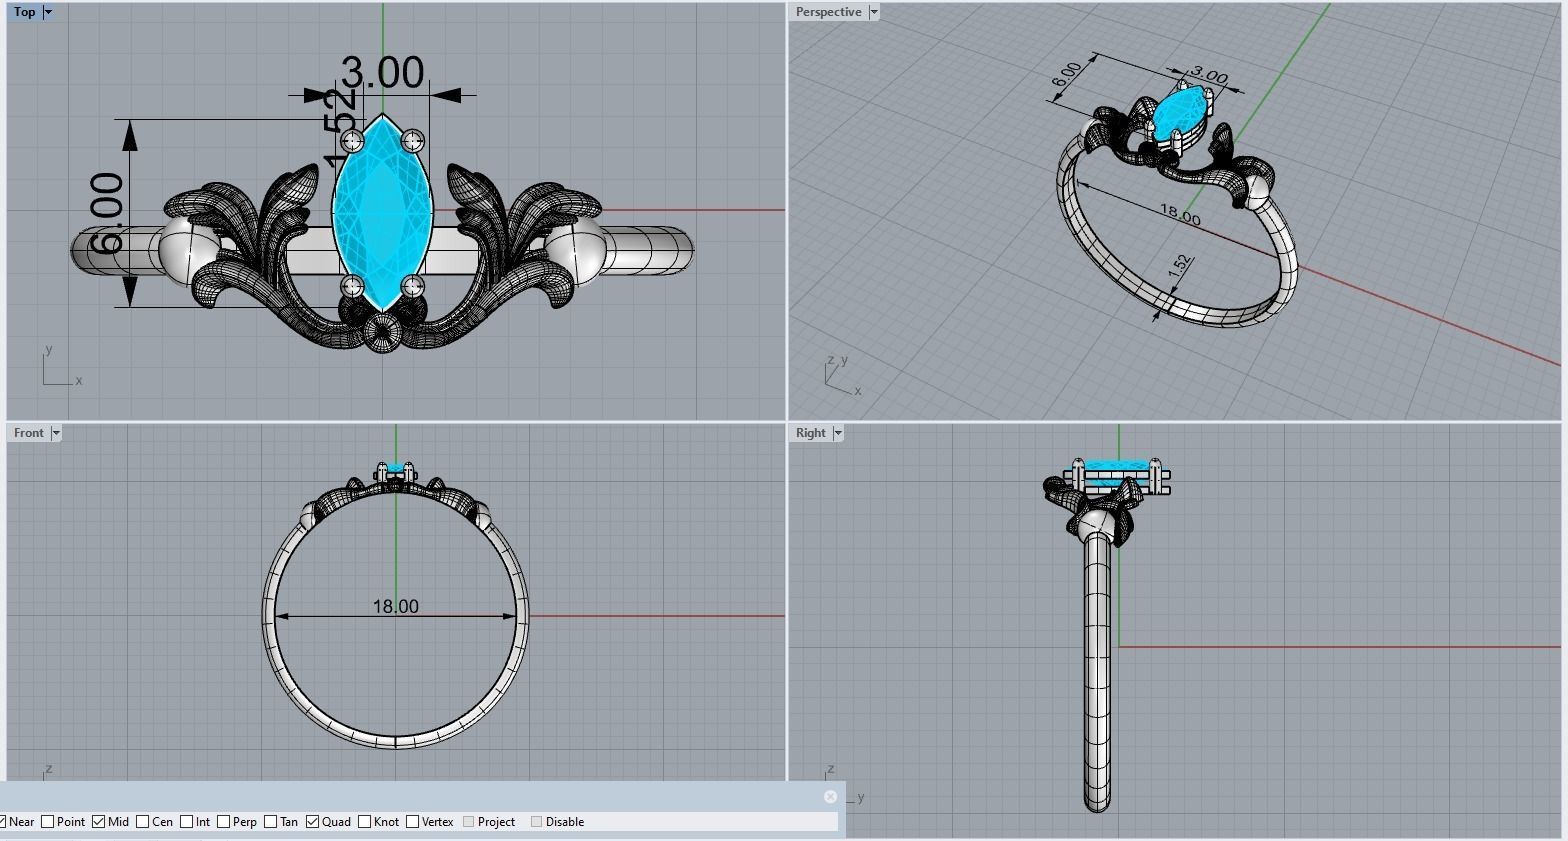This screenshot has width=1568, height=841.
Task: Open the Perspective viewport dropdown arrow
Action: (873, 12)
